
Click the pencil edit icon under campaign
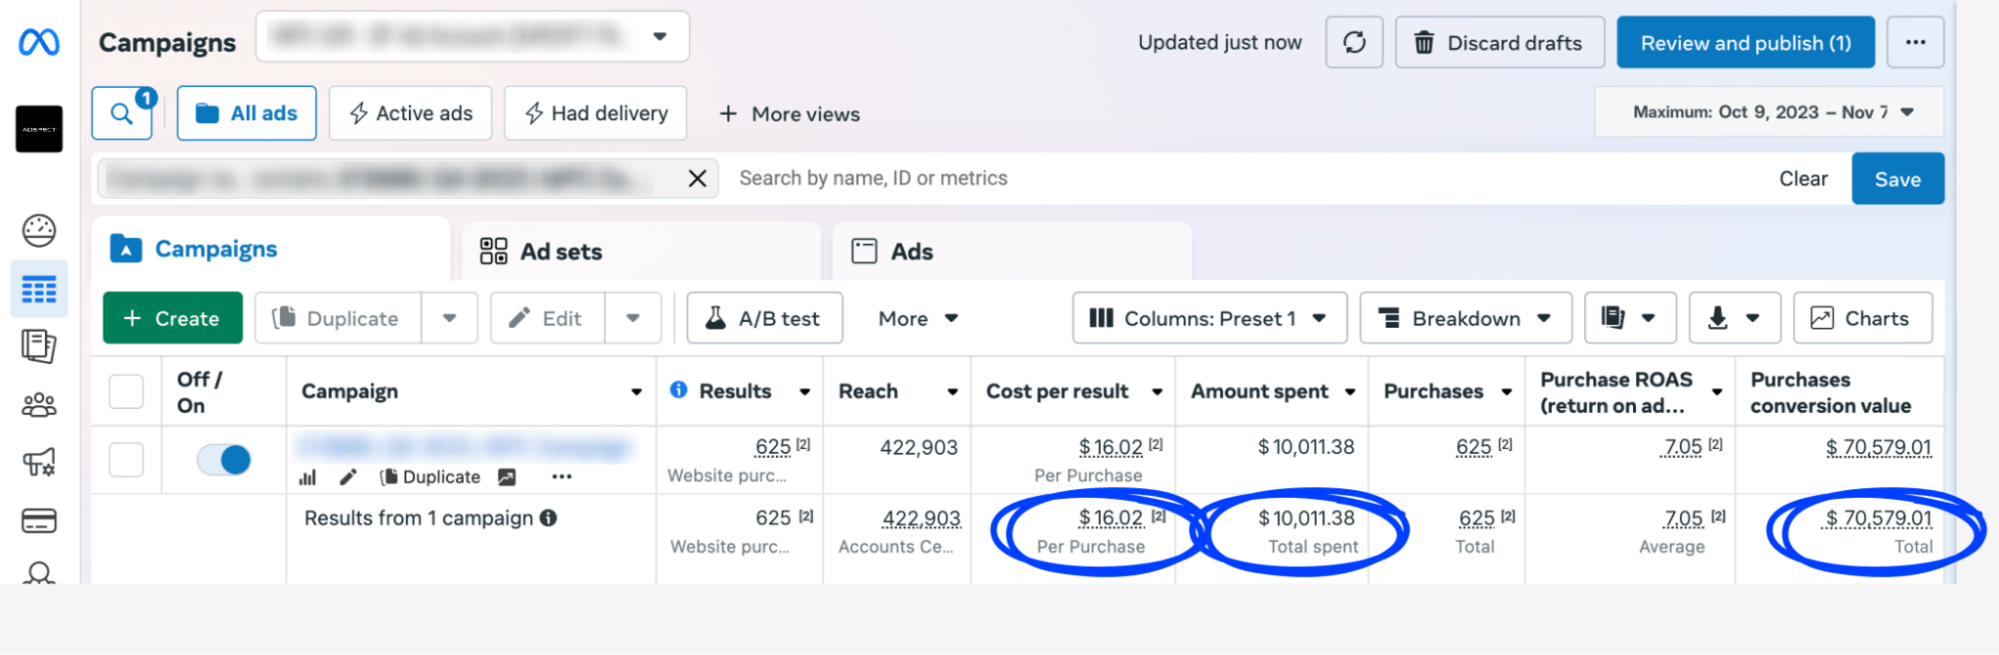(x=348, y=477)
